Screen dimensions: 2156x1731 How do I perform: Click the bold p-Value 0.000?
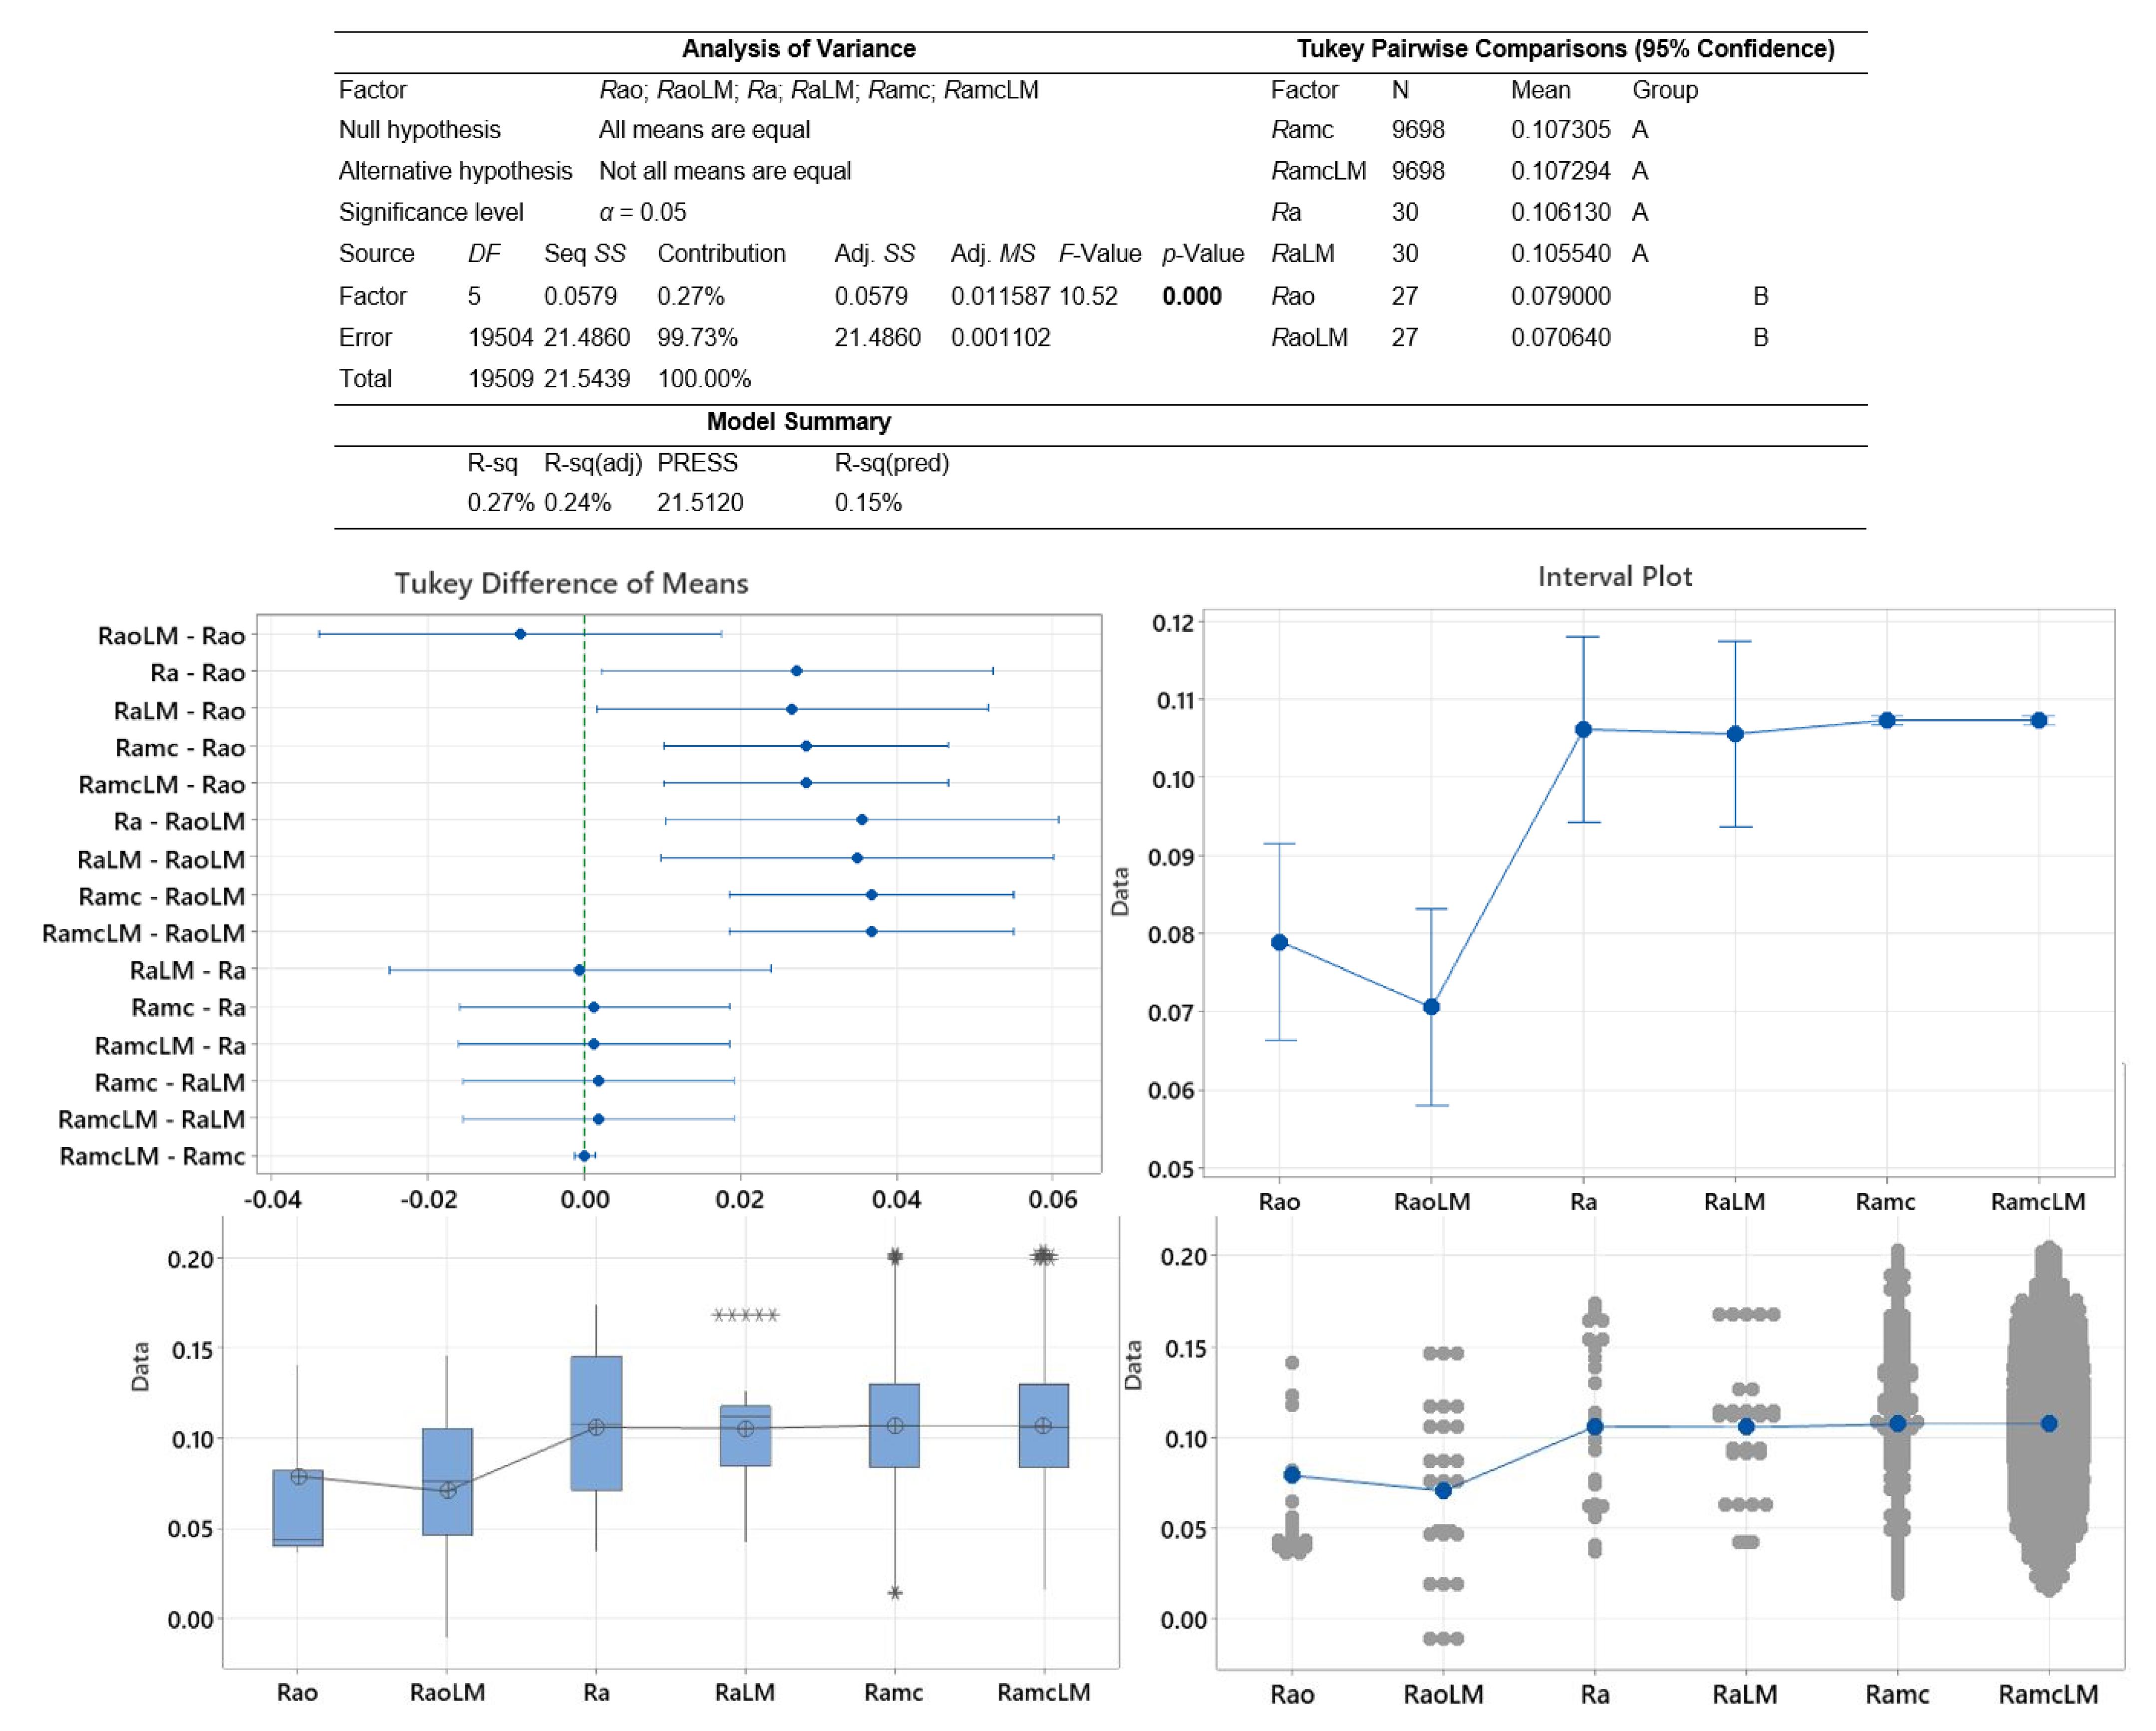pos(1191,296)
